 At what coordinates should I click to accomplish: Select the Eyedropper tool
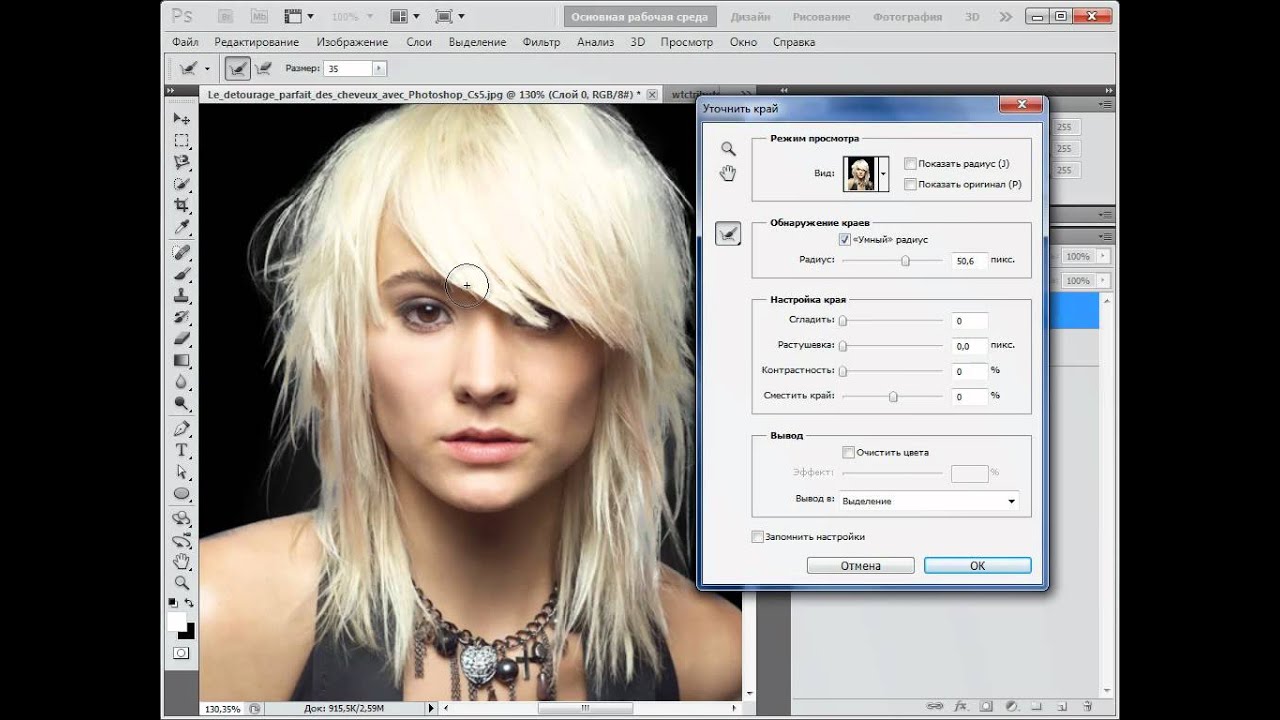click(182, 227)
